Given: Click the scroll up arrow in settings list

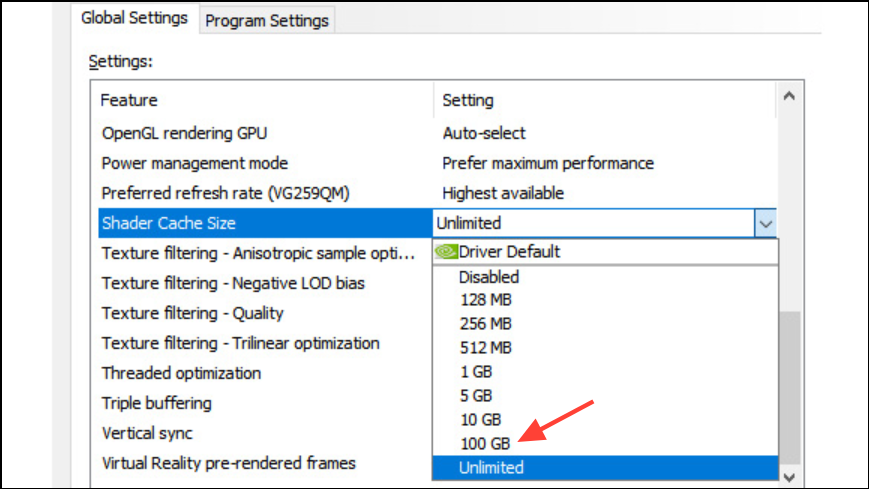Looking at the screenshot, I should [789, 96].
